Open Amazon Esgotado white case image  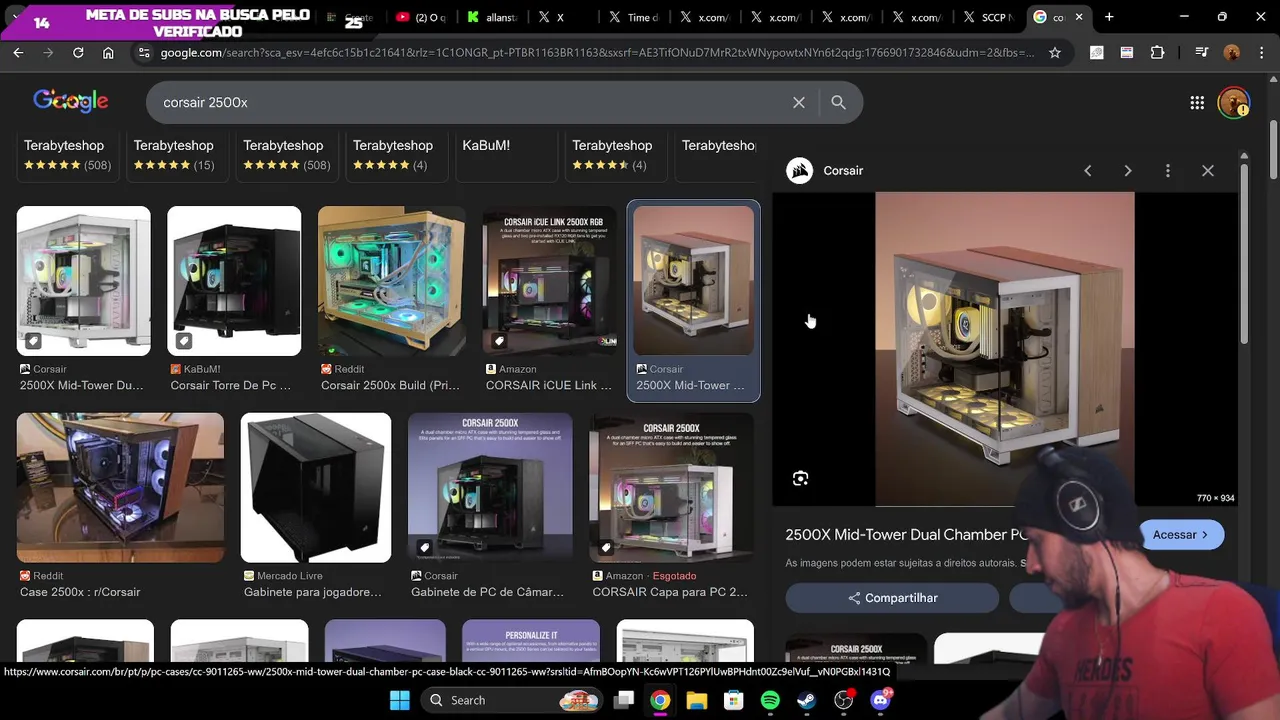click(x=671, y=488)
